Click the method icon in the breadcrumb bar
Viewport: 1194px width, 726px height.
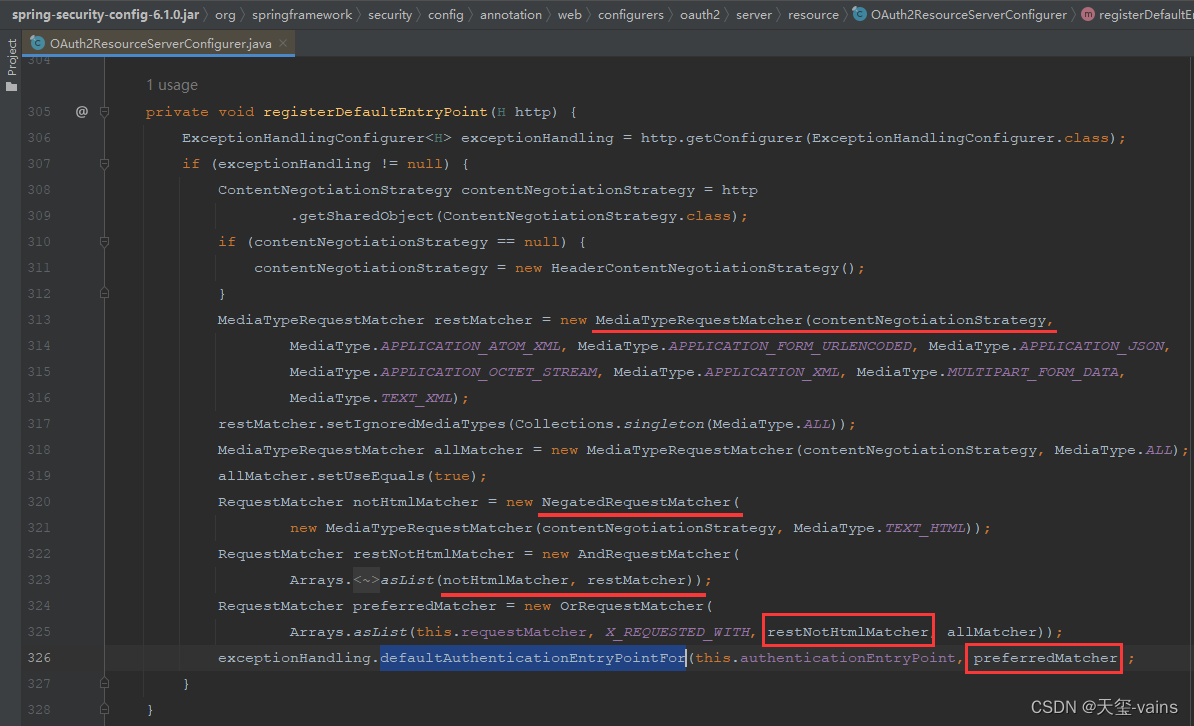tap(1088, 14)
